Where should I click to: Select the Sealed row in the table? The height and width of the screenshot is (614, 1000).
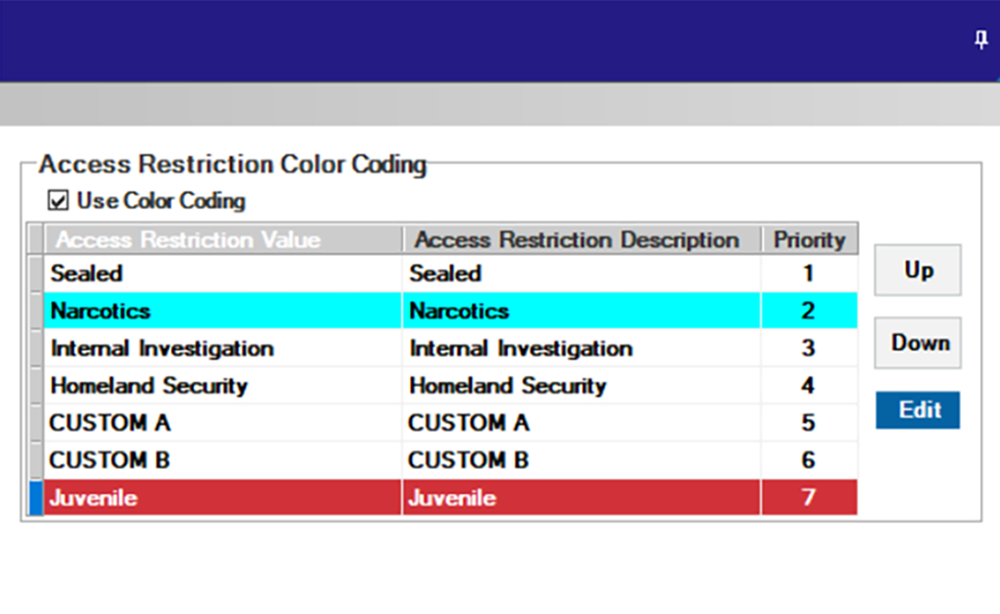tap(200, 273)
